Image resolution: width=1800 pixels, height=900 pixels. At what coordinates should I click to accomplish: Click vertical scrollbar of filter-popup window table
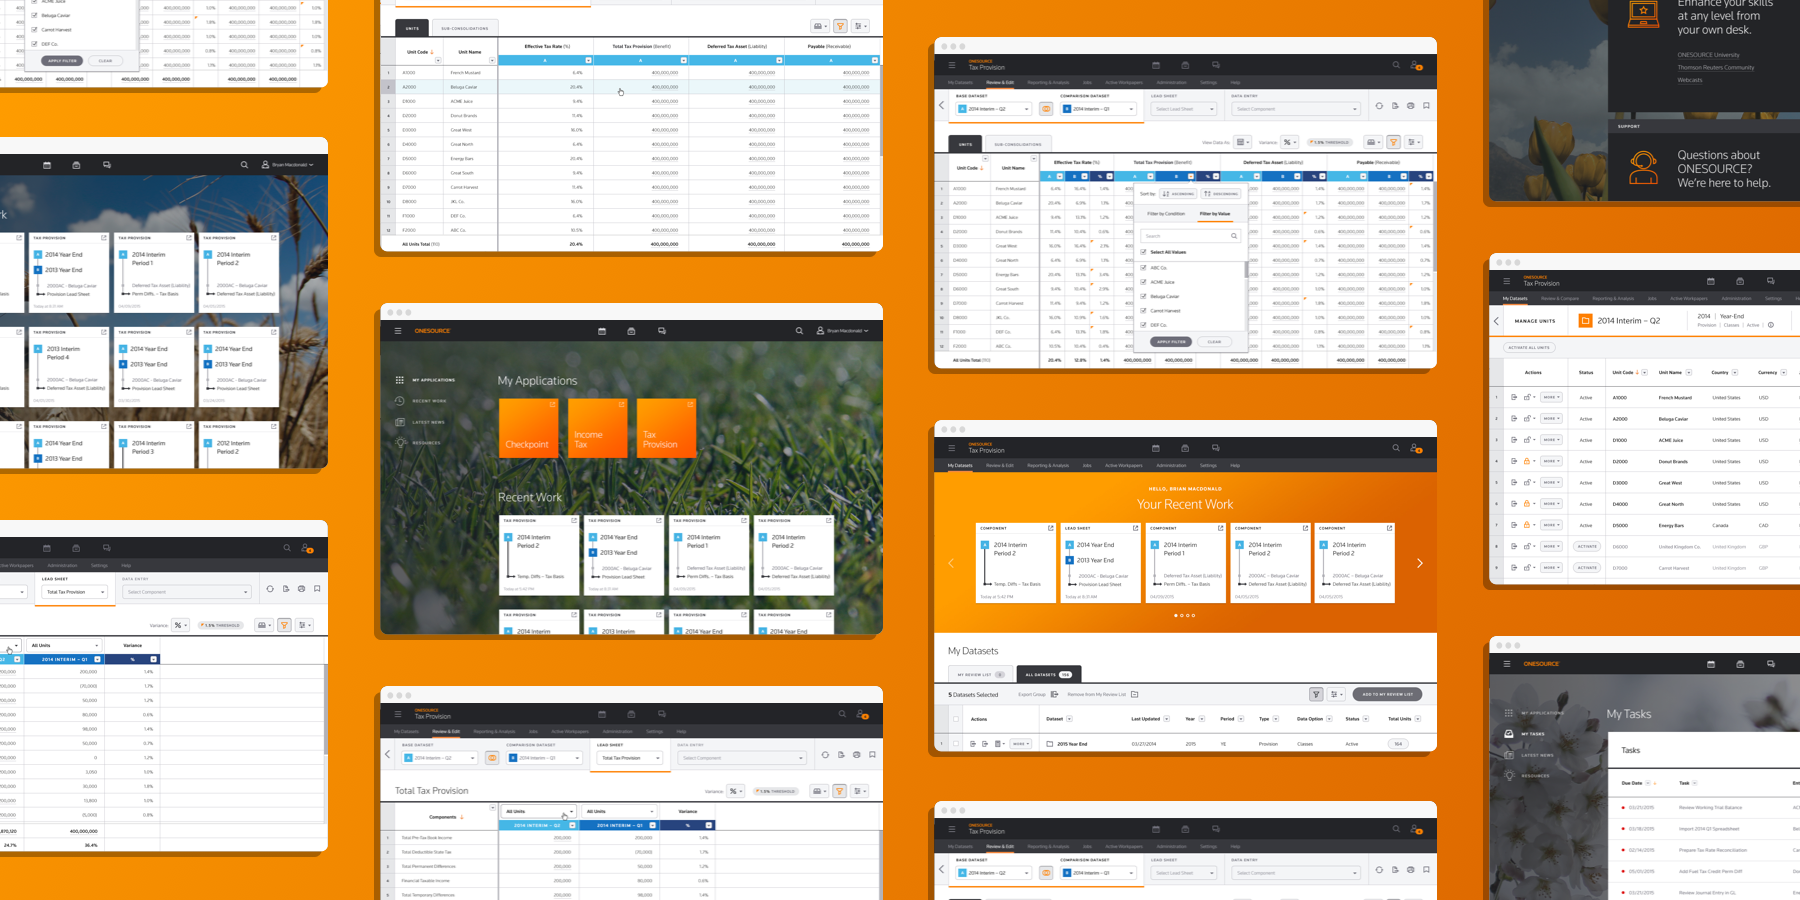click(1435, 225)
